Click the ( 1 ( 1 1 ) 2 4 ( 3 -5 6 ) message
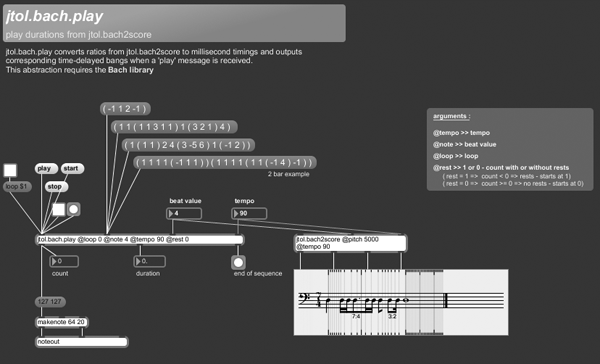The height and width of the screenshot is (364, 600). pyautogui.click(x=188, y=145)
